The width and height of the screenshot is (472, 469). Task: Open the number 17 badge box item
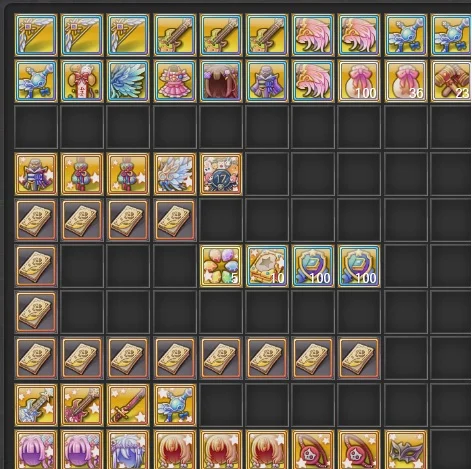(221, 174)
